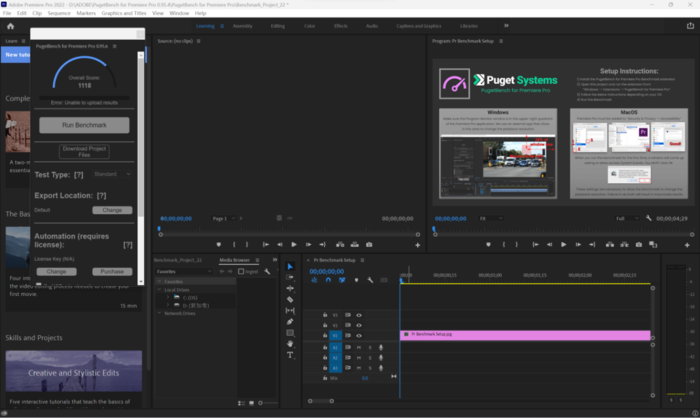
Task: Select the Rectangle tool
Action: pos(290,333)
